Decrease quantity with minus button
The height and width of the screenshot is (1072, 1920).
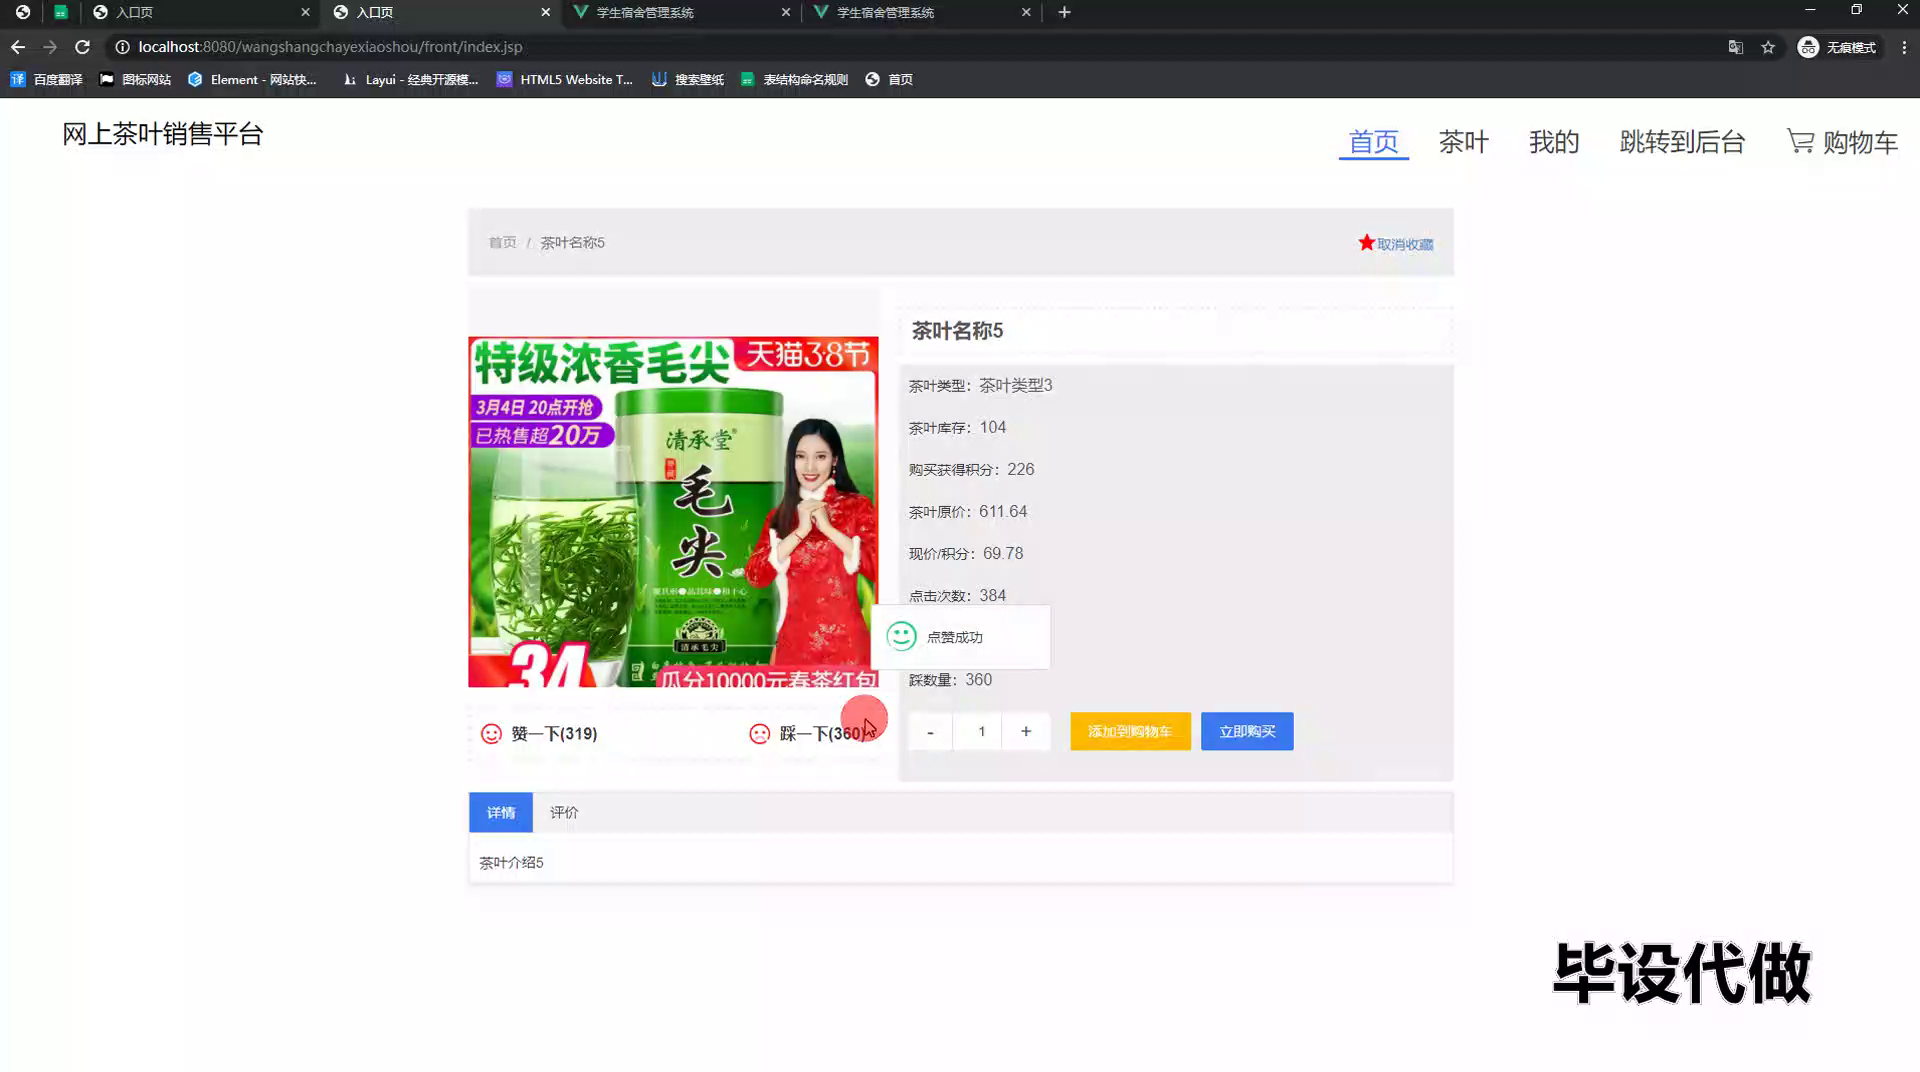point(930,731)
